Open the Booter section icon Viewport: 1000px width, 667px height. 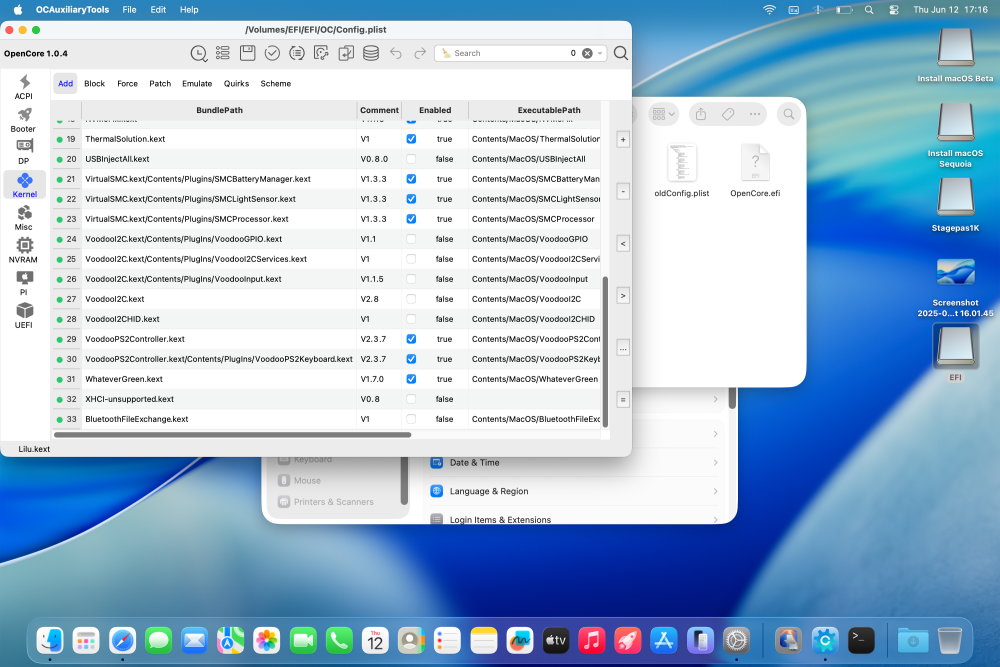coord(24,120)
